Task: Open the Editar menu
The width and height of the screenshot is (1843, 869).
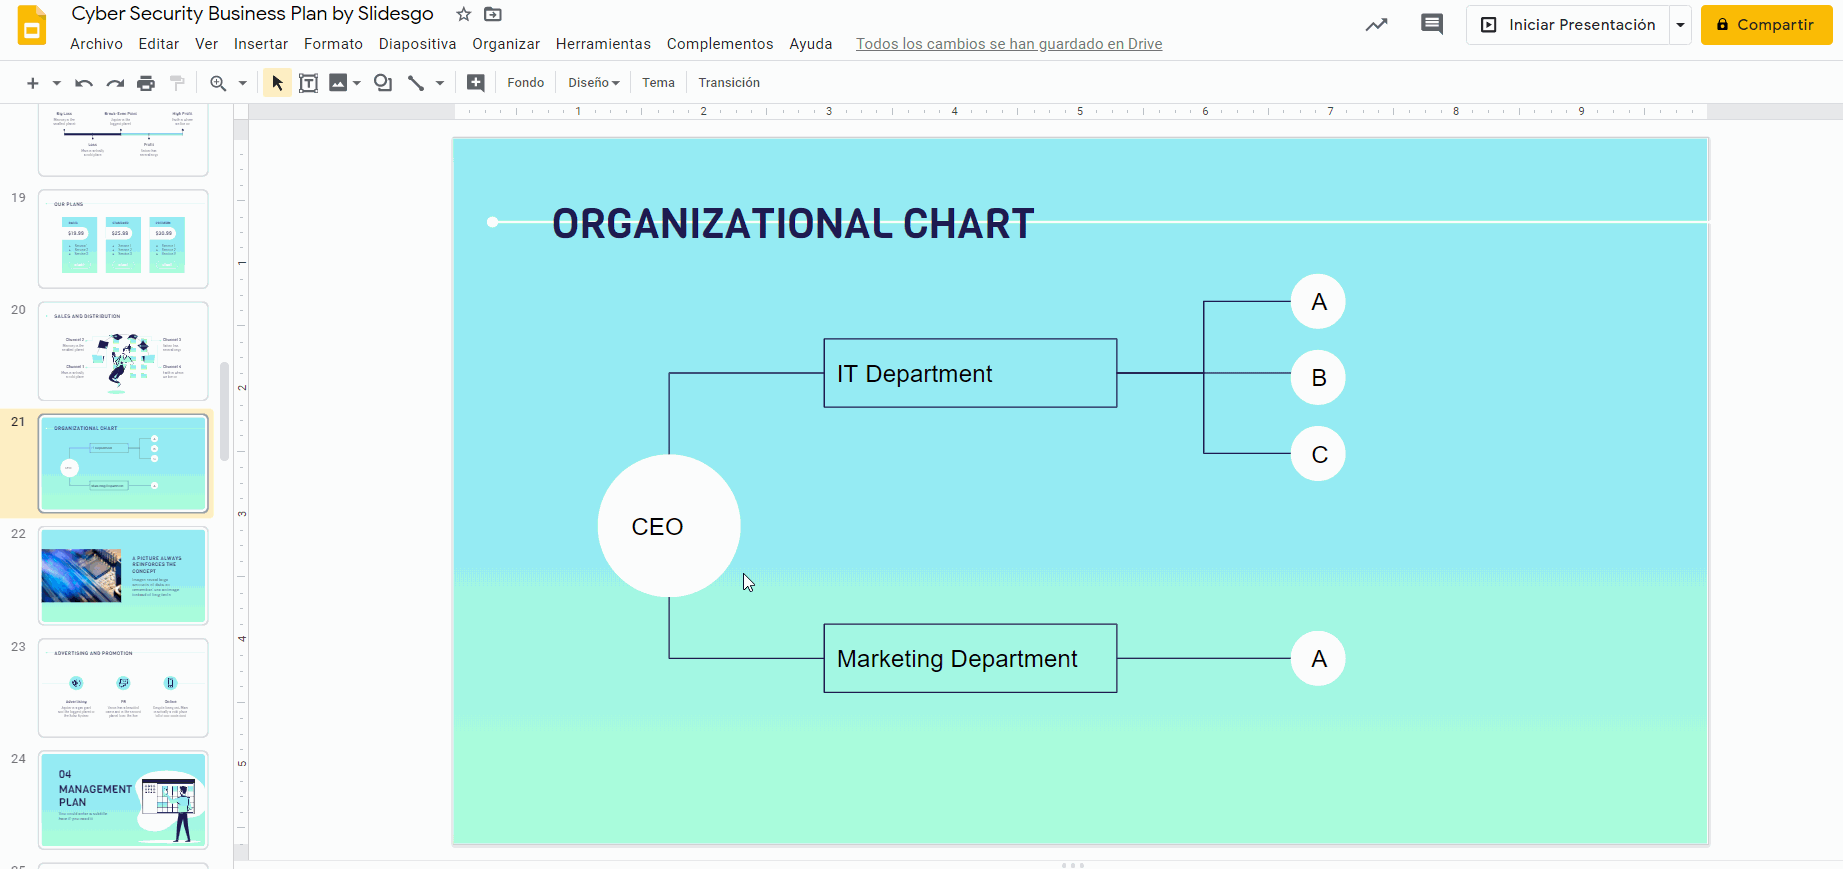Action: [159, 44]
